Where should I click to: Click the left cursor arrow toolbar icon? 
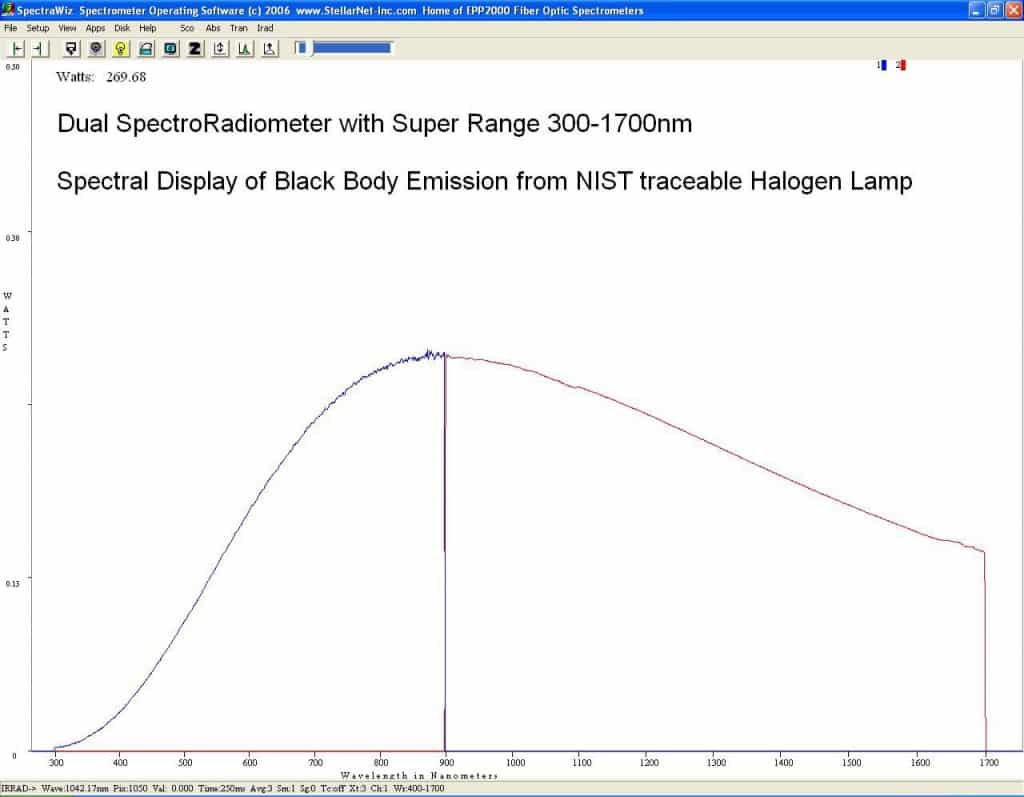19,49
